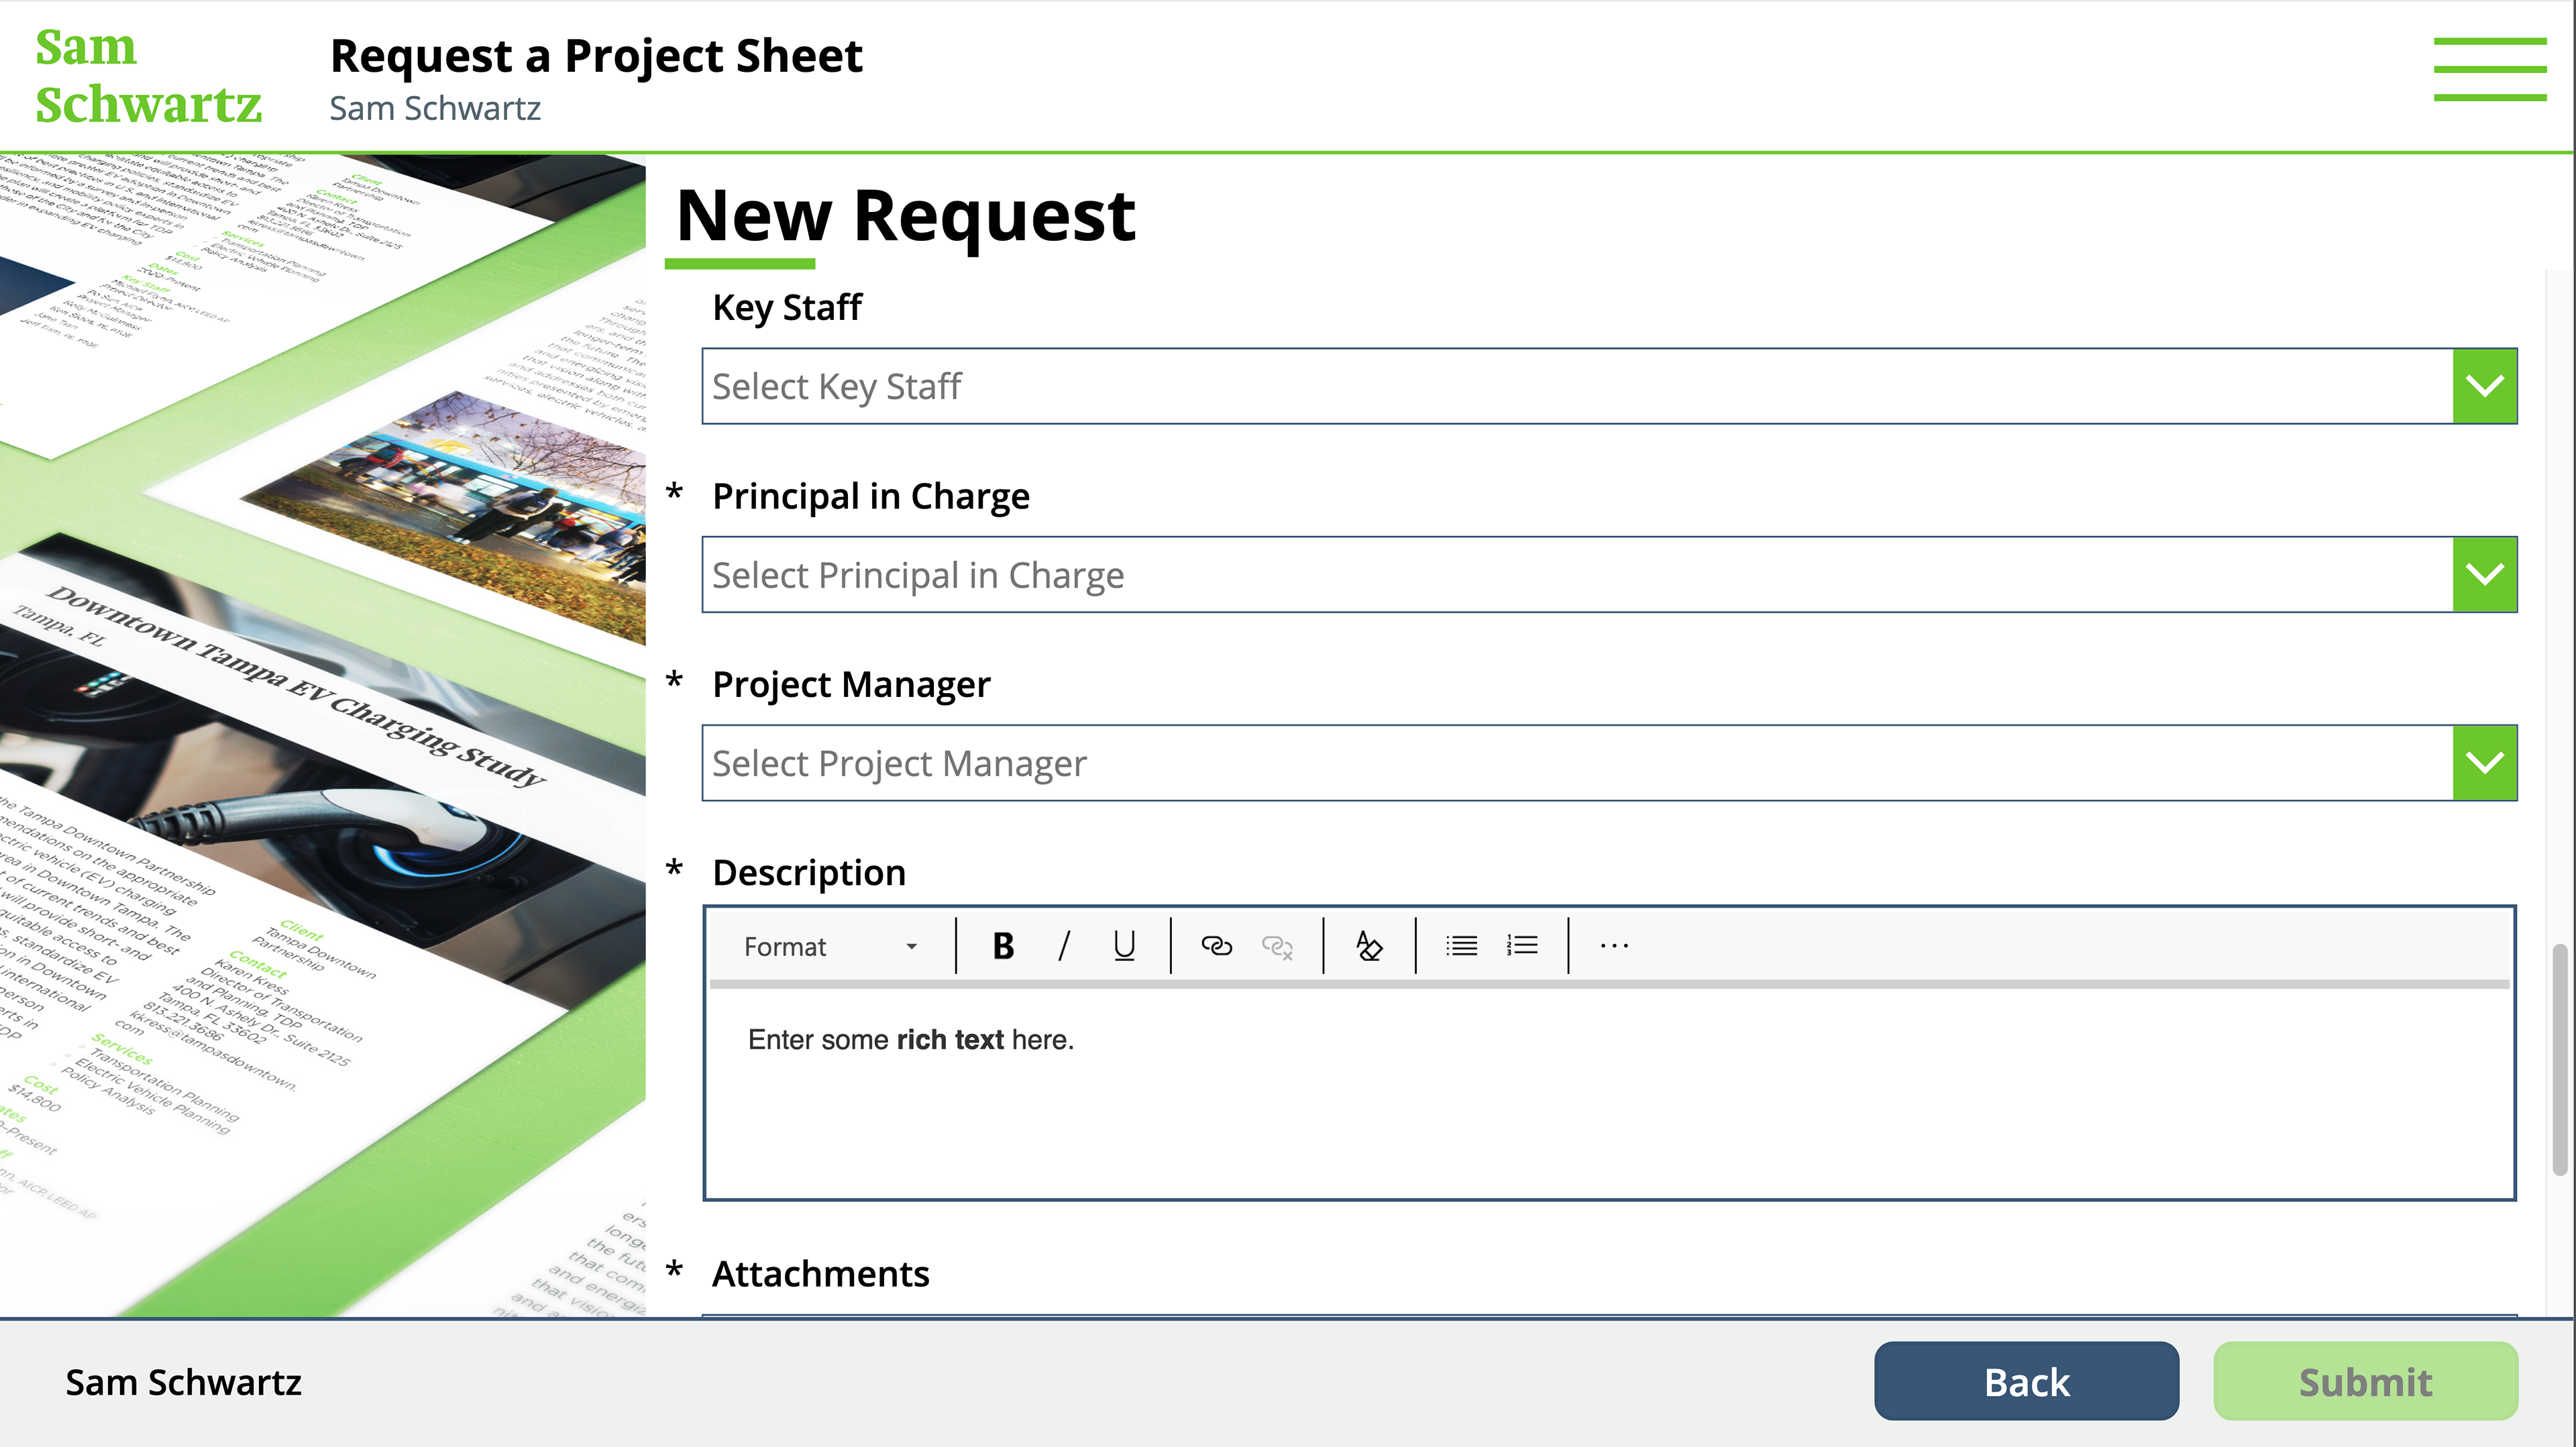
Task: Click the Sam Schwartz green logo
Action: [148, 76]
